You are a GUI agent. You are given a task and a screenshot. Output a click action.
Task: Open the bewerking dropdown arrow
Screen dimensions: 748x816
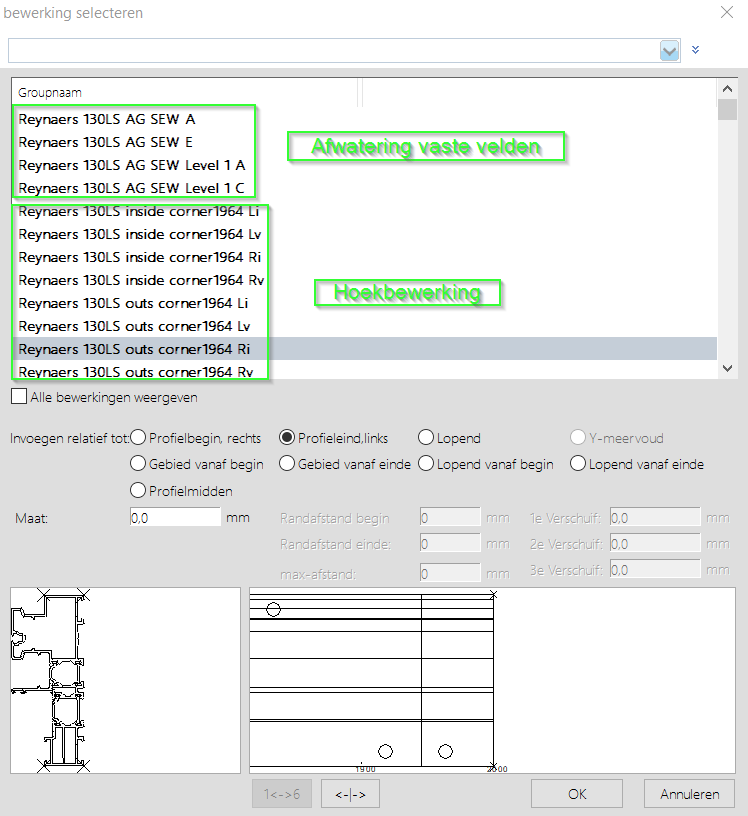click(669, 51)
